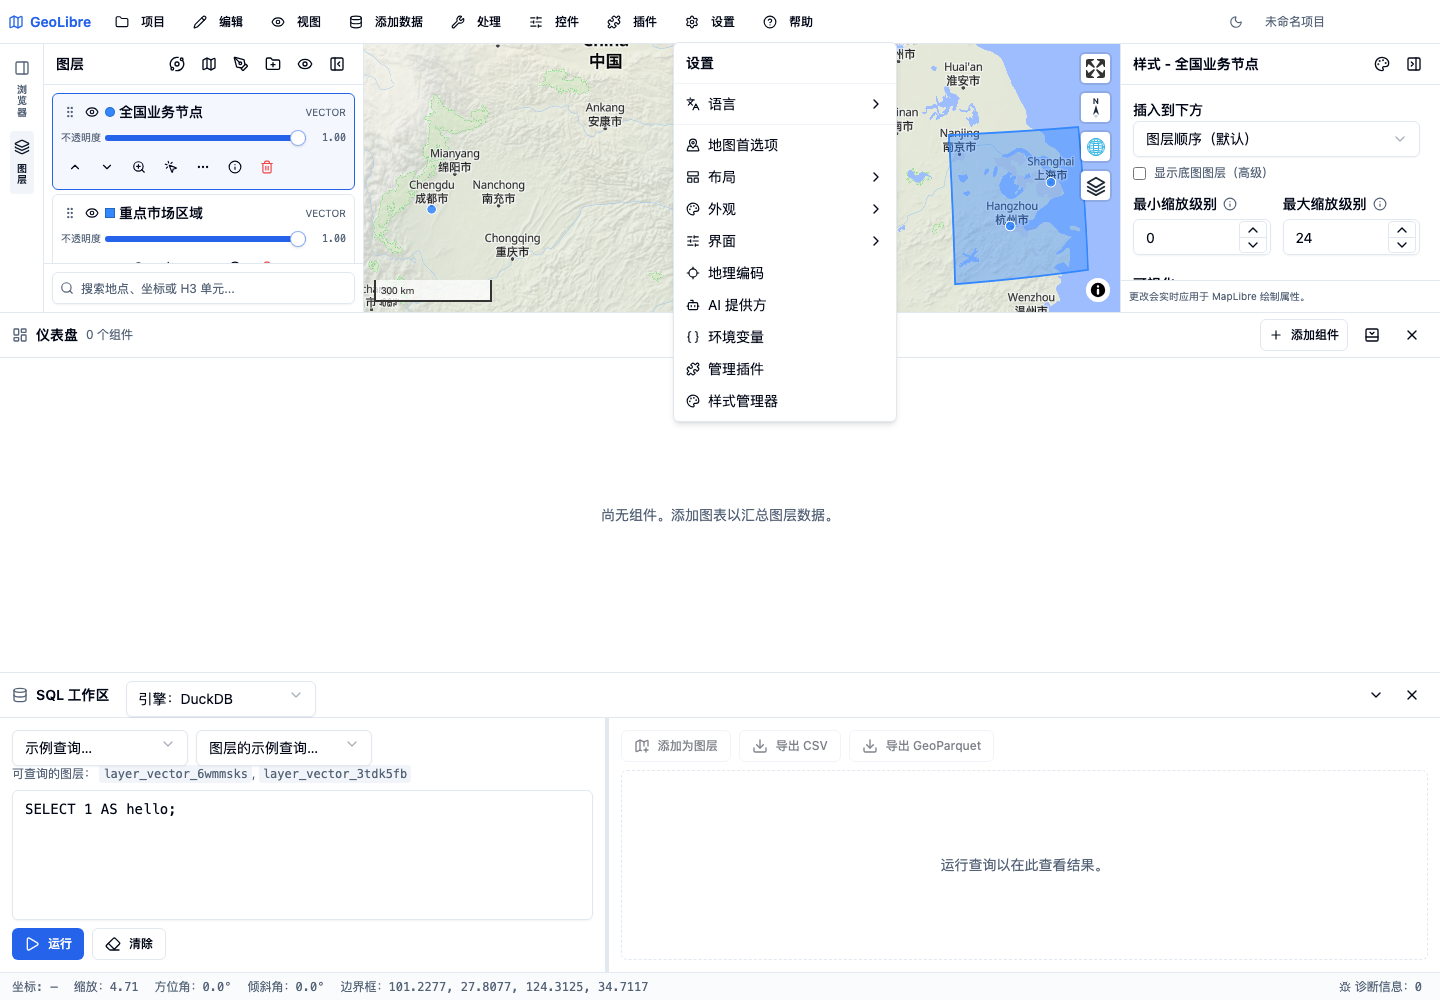Image resolution: width=1440 pixels, height=1000 pixels.
Task: Open the 添加数据 menu
Action: [x=386, y=22]
